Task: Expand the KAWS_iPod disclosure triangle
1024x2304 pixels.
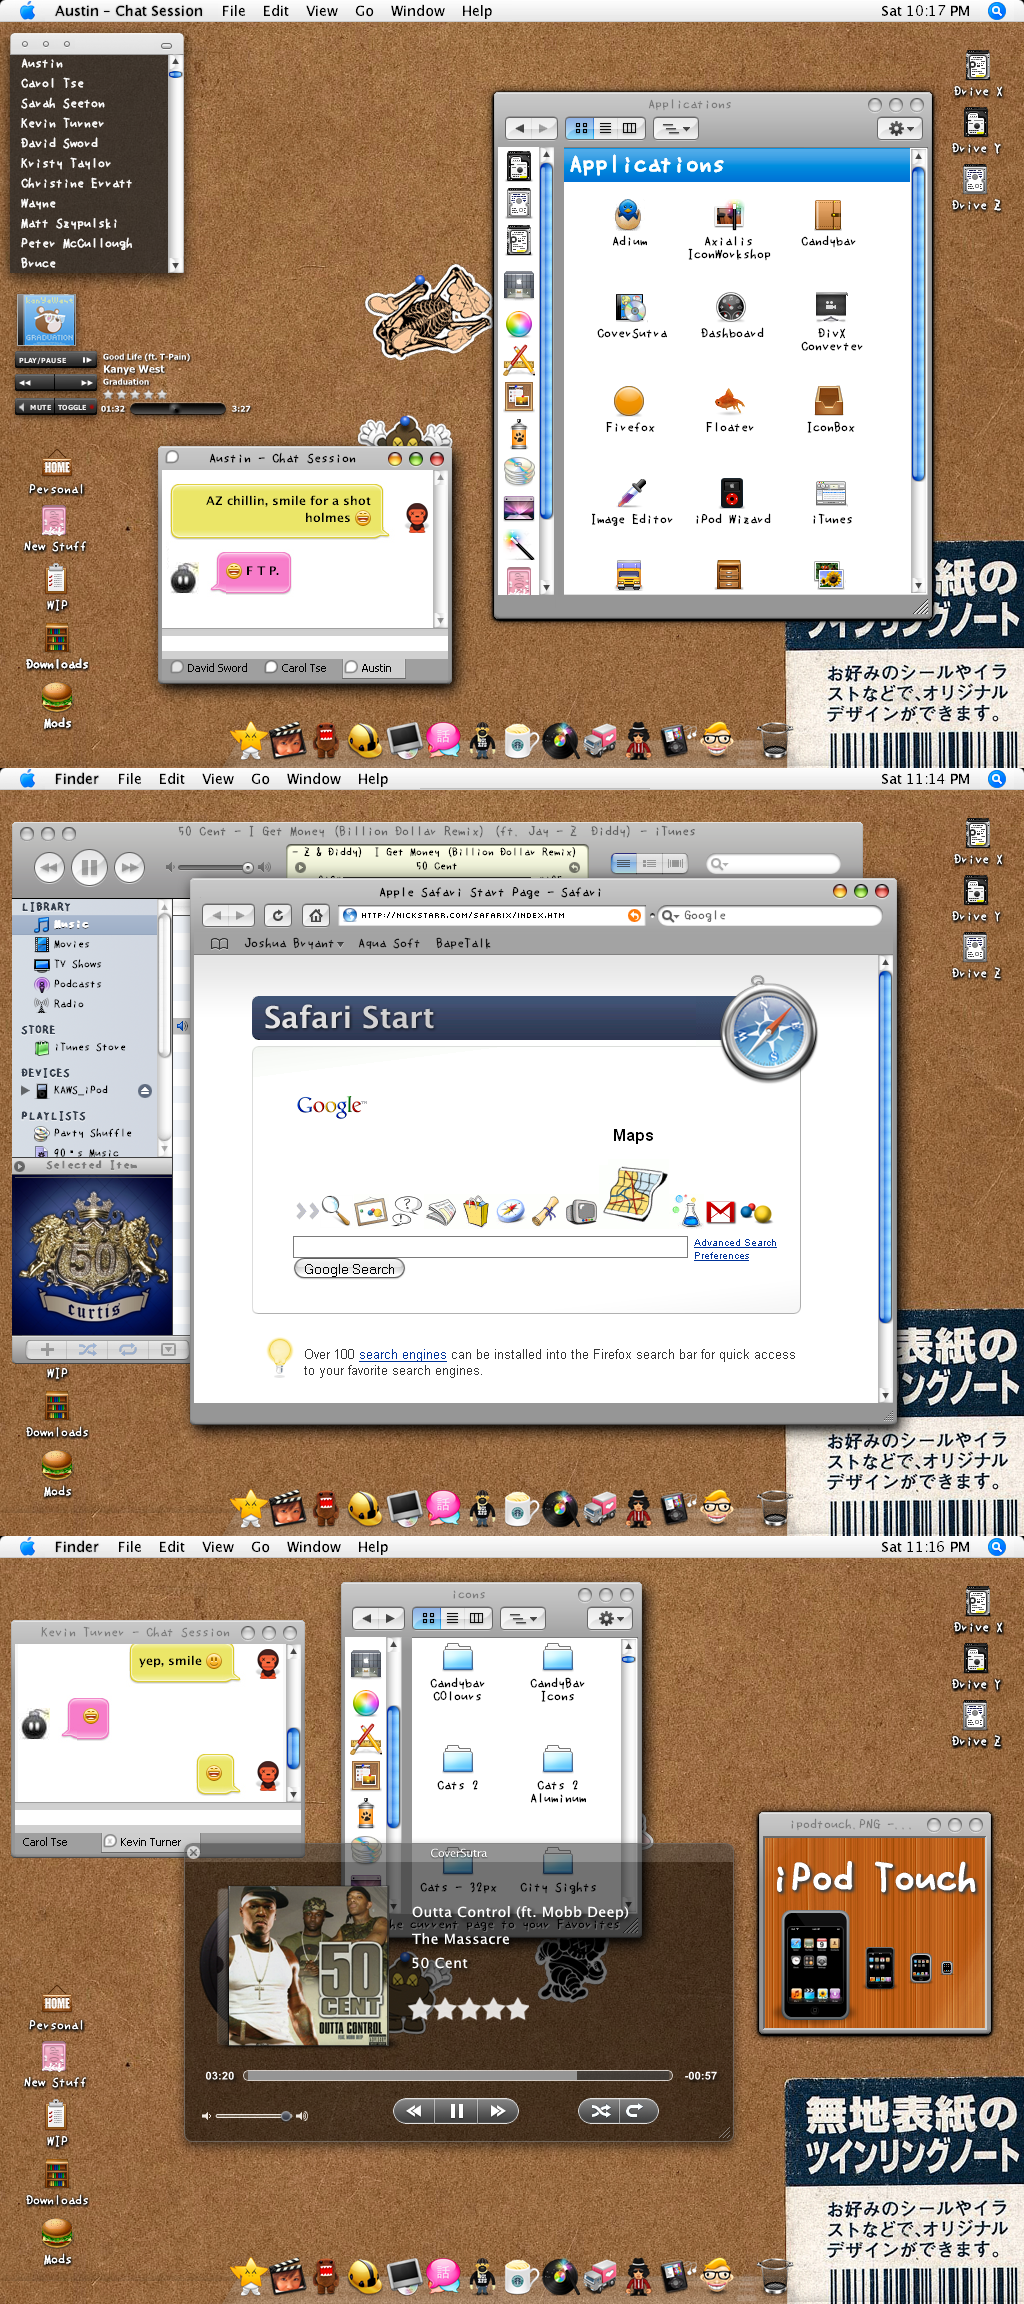Action: pos(26,1090)
